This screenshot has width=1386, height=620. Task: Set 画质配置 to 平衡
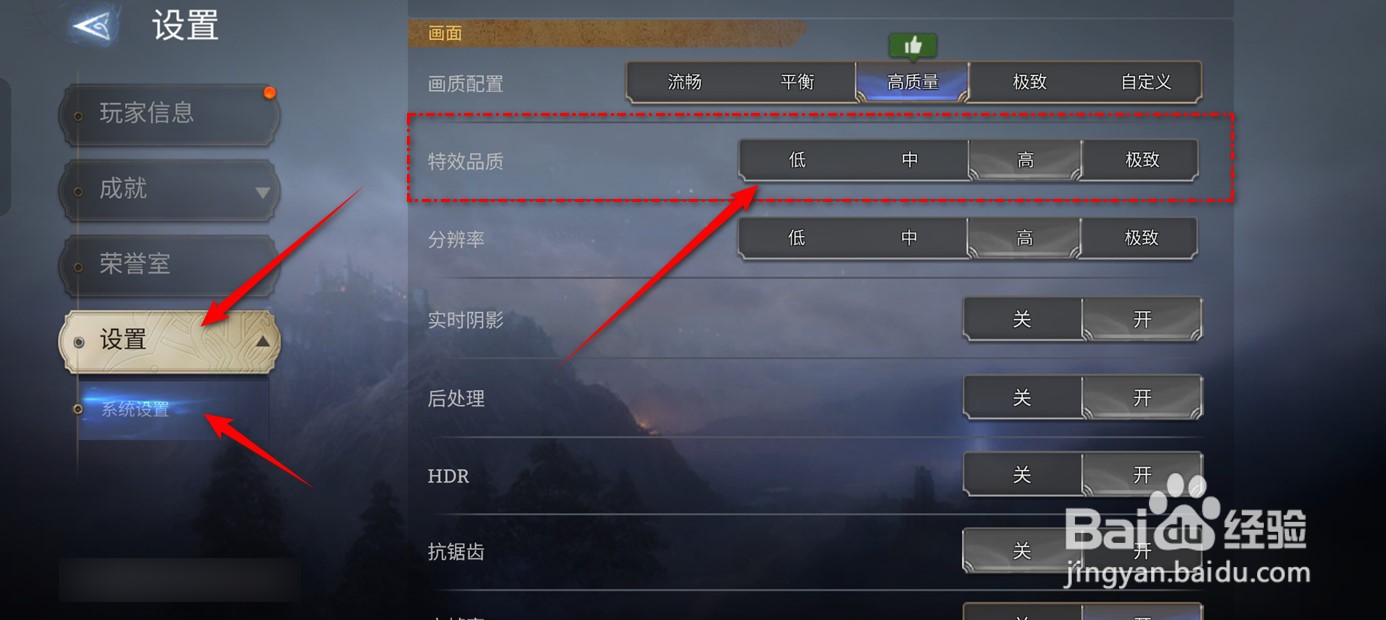798,82
